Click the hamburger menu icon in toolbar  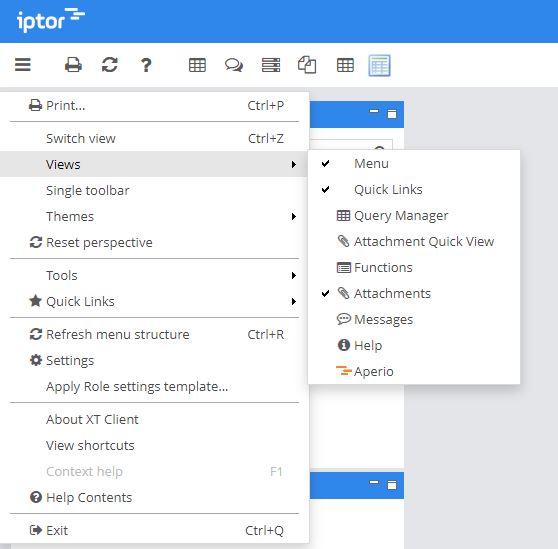(23, 65)
